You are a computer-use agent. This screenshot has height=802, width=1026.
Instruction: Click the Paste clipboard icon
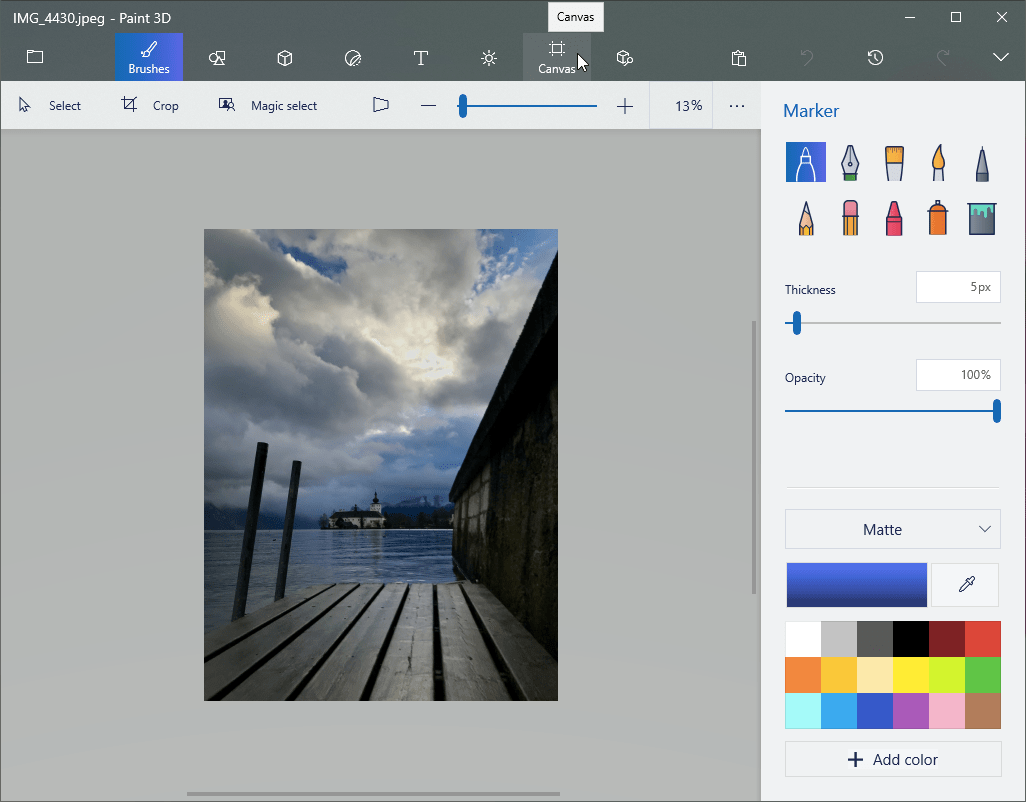[x=739, y=58]
